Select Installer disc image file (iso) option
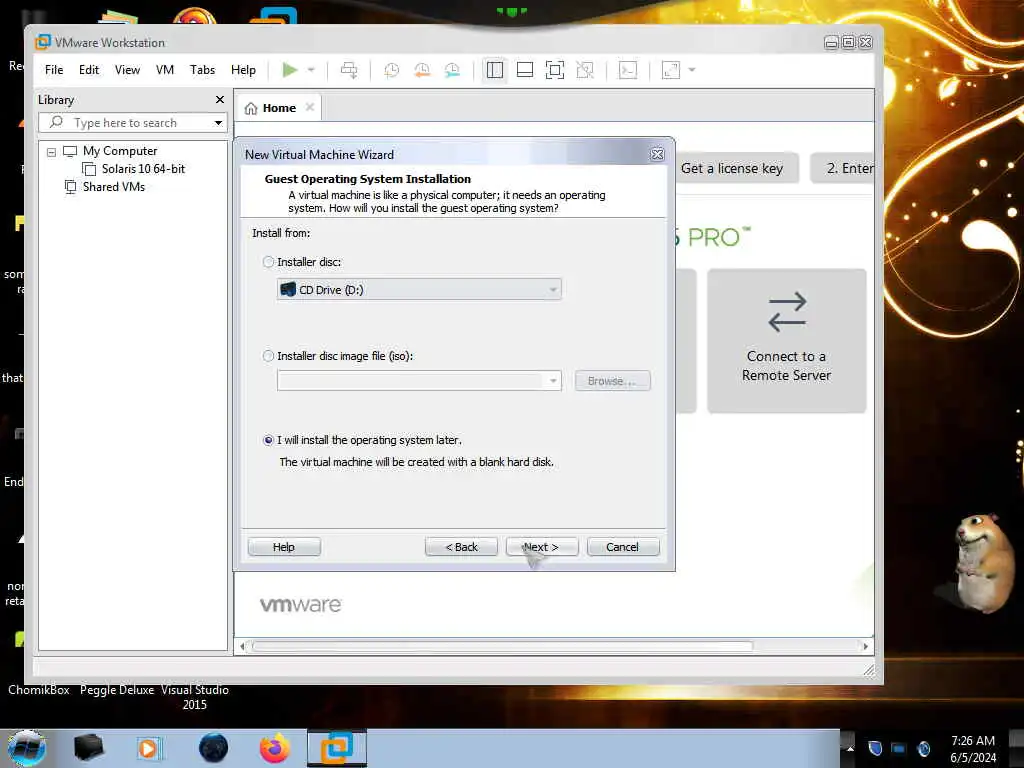The width and height of the screenshot is (1024, 768). (268, 356)
